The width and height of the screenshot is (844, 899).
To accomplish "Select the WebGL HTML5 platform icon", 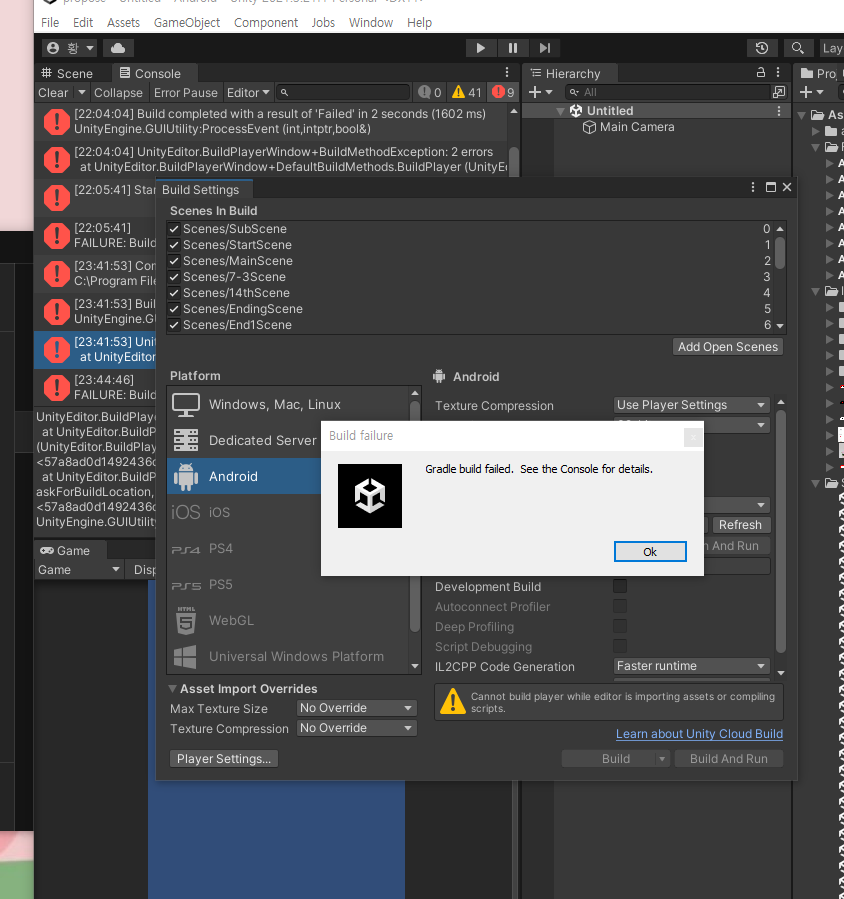I will pyautogui.click(x=186, y=621).
